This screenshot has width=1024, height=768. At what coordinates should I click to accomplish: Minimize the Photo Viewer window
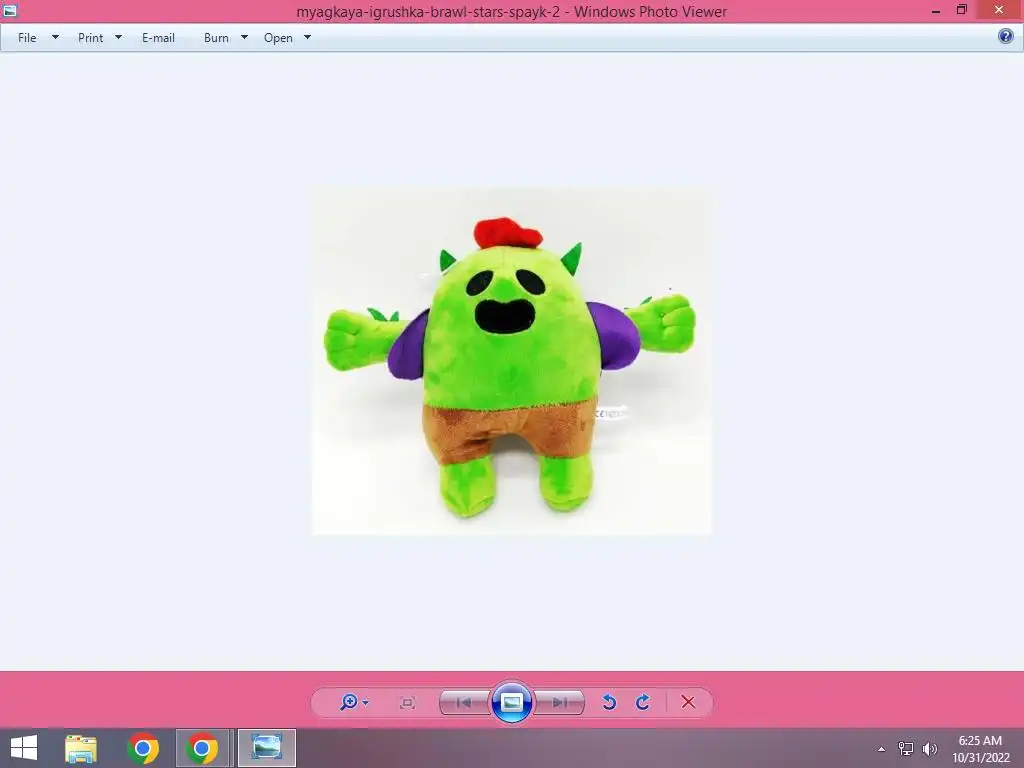(x=936, y=11)
